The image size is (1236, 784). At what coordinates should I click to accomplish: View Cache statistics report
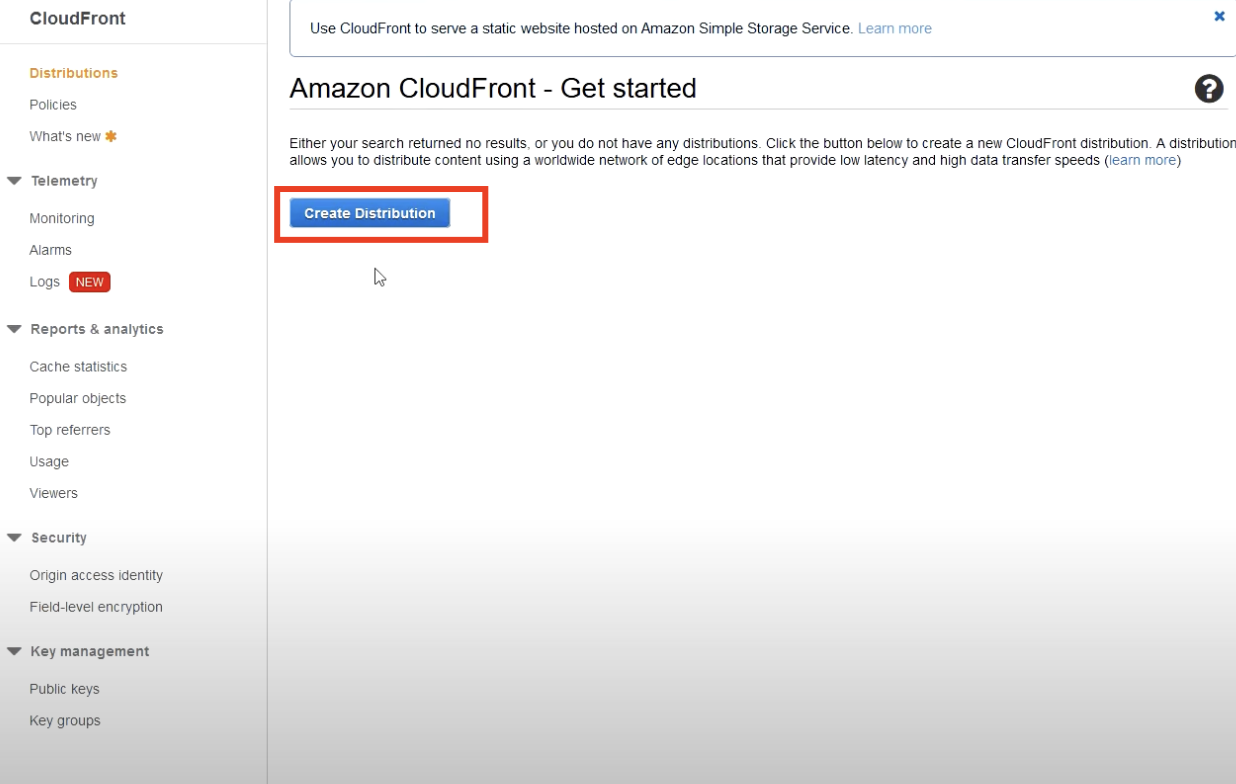[78, 367]
